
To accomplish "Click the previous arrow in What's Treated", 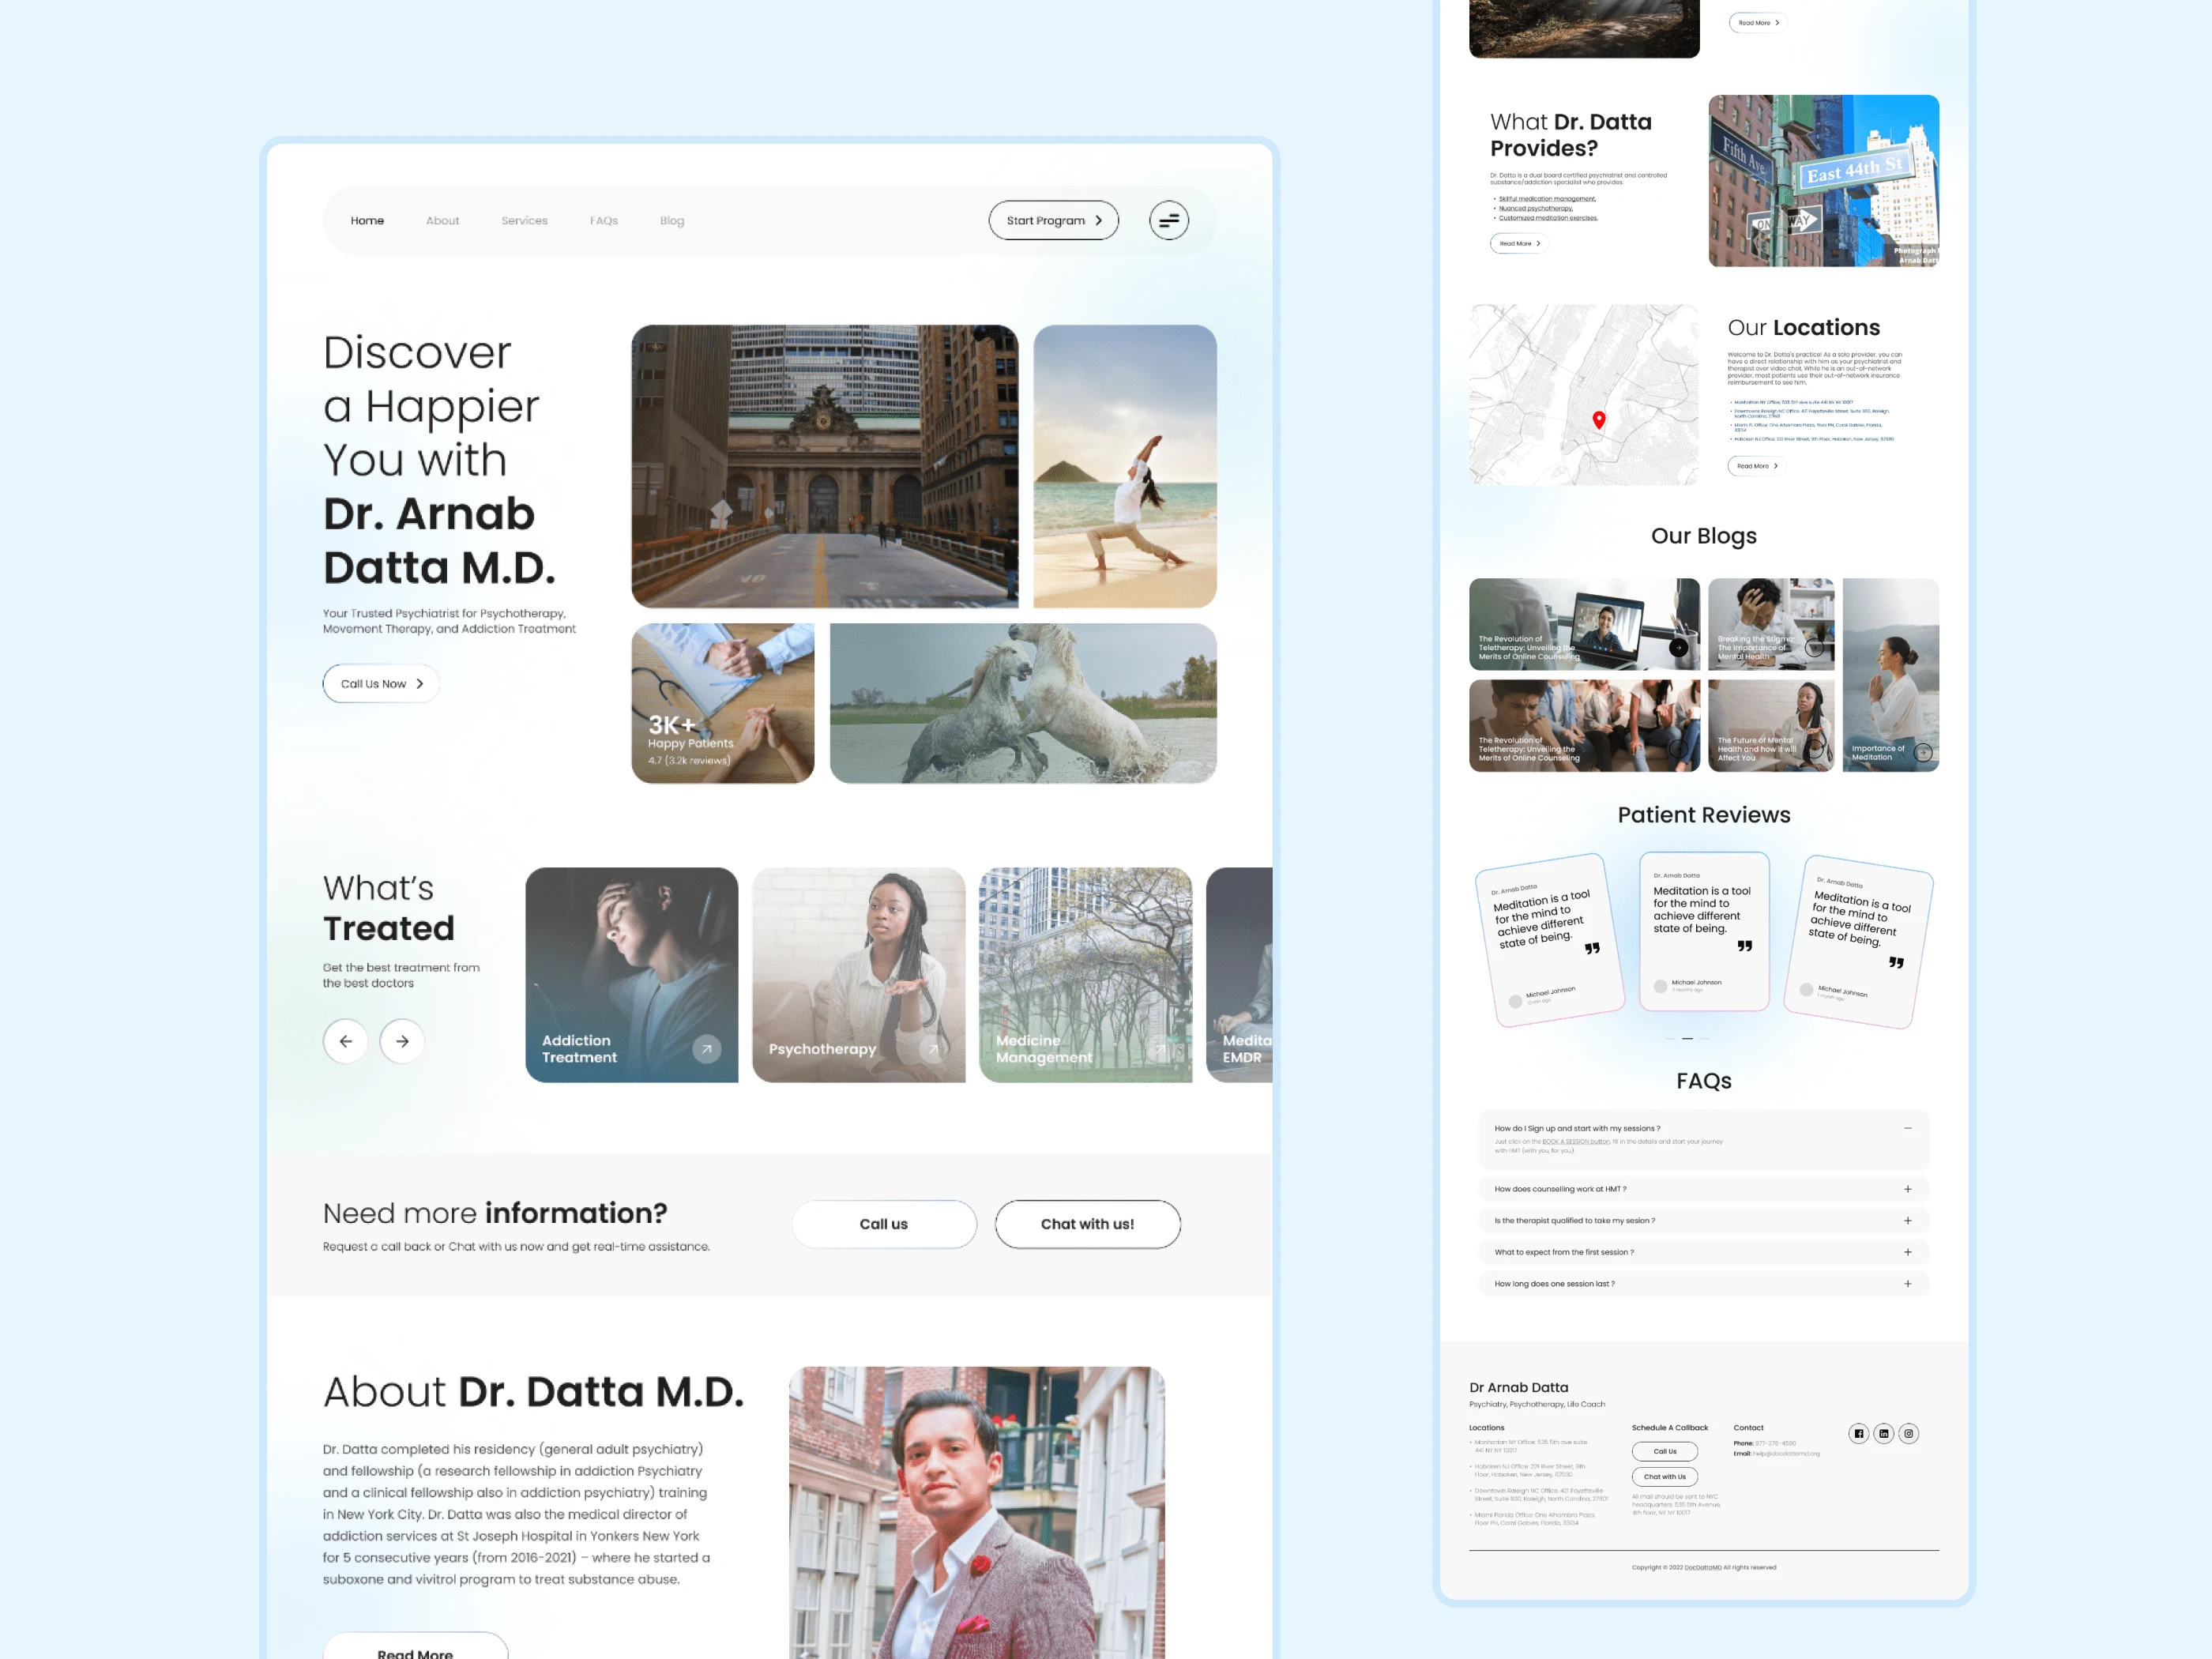I will tap(345, 1041).
